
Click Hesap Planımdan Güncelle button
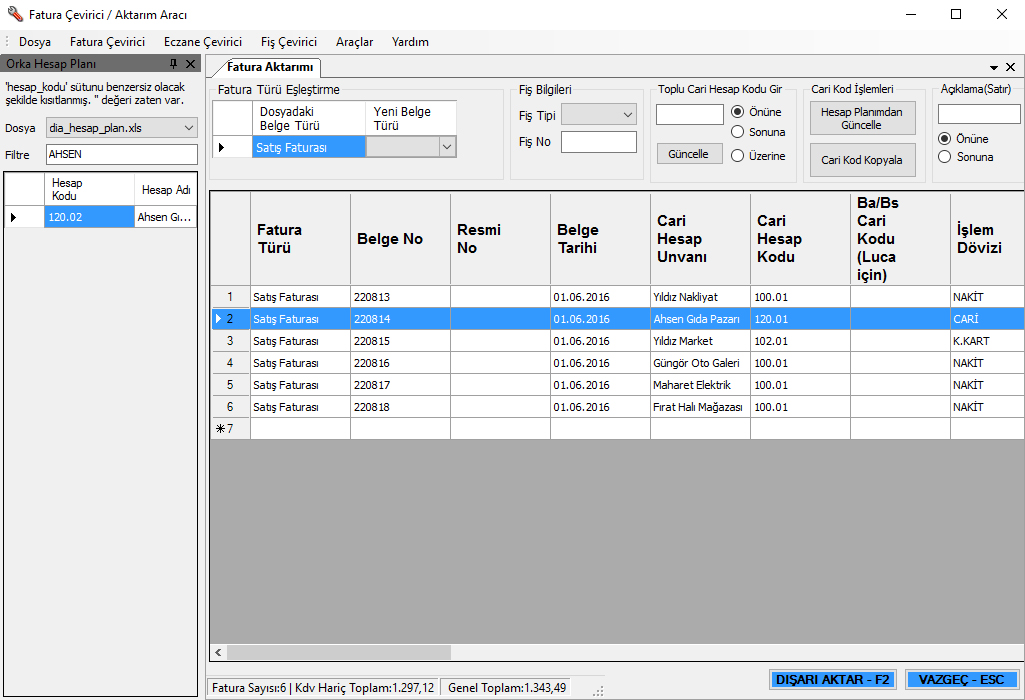coord(862,118)
